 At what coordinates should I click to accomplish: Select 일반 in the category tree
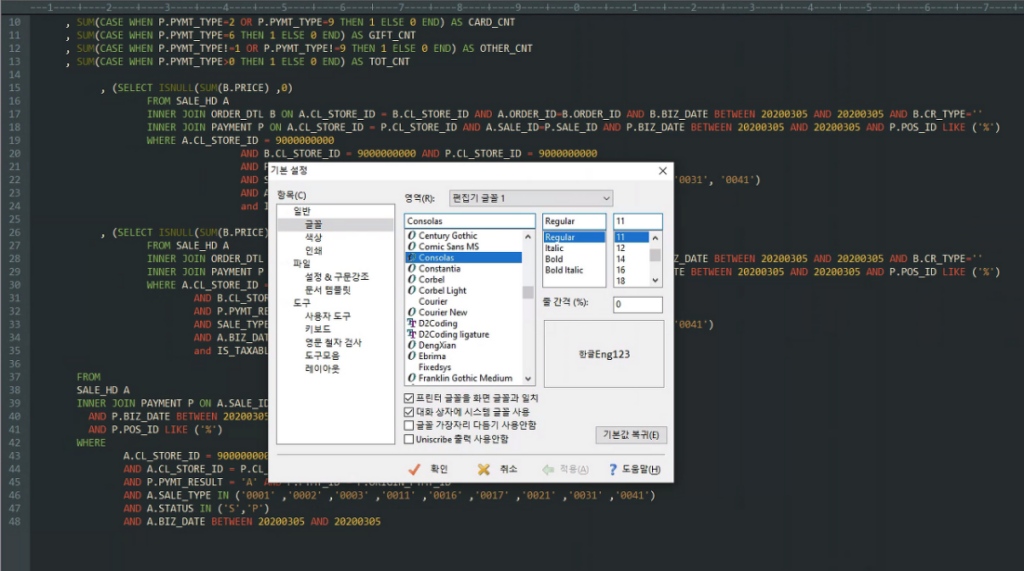click(x=302, y=211)
